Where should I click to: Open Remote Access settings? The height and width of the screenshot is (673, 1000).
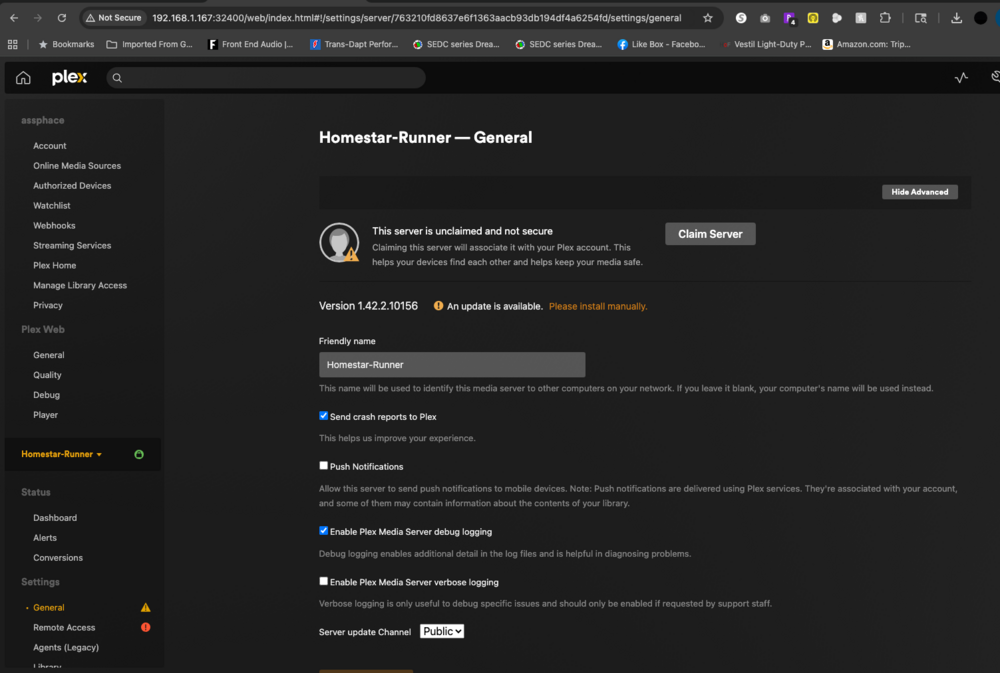tap(64, 627)
